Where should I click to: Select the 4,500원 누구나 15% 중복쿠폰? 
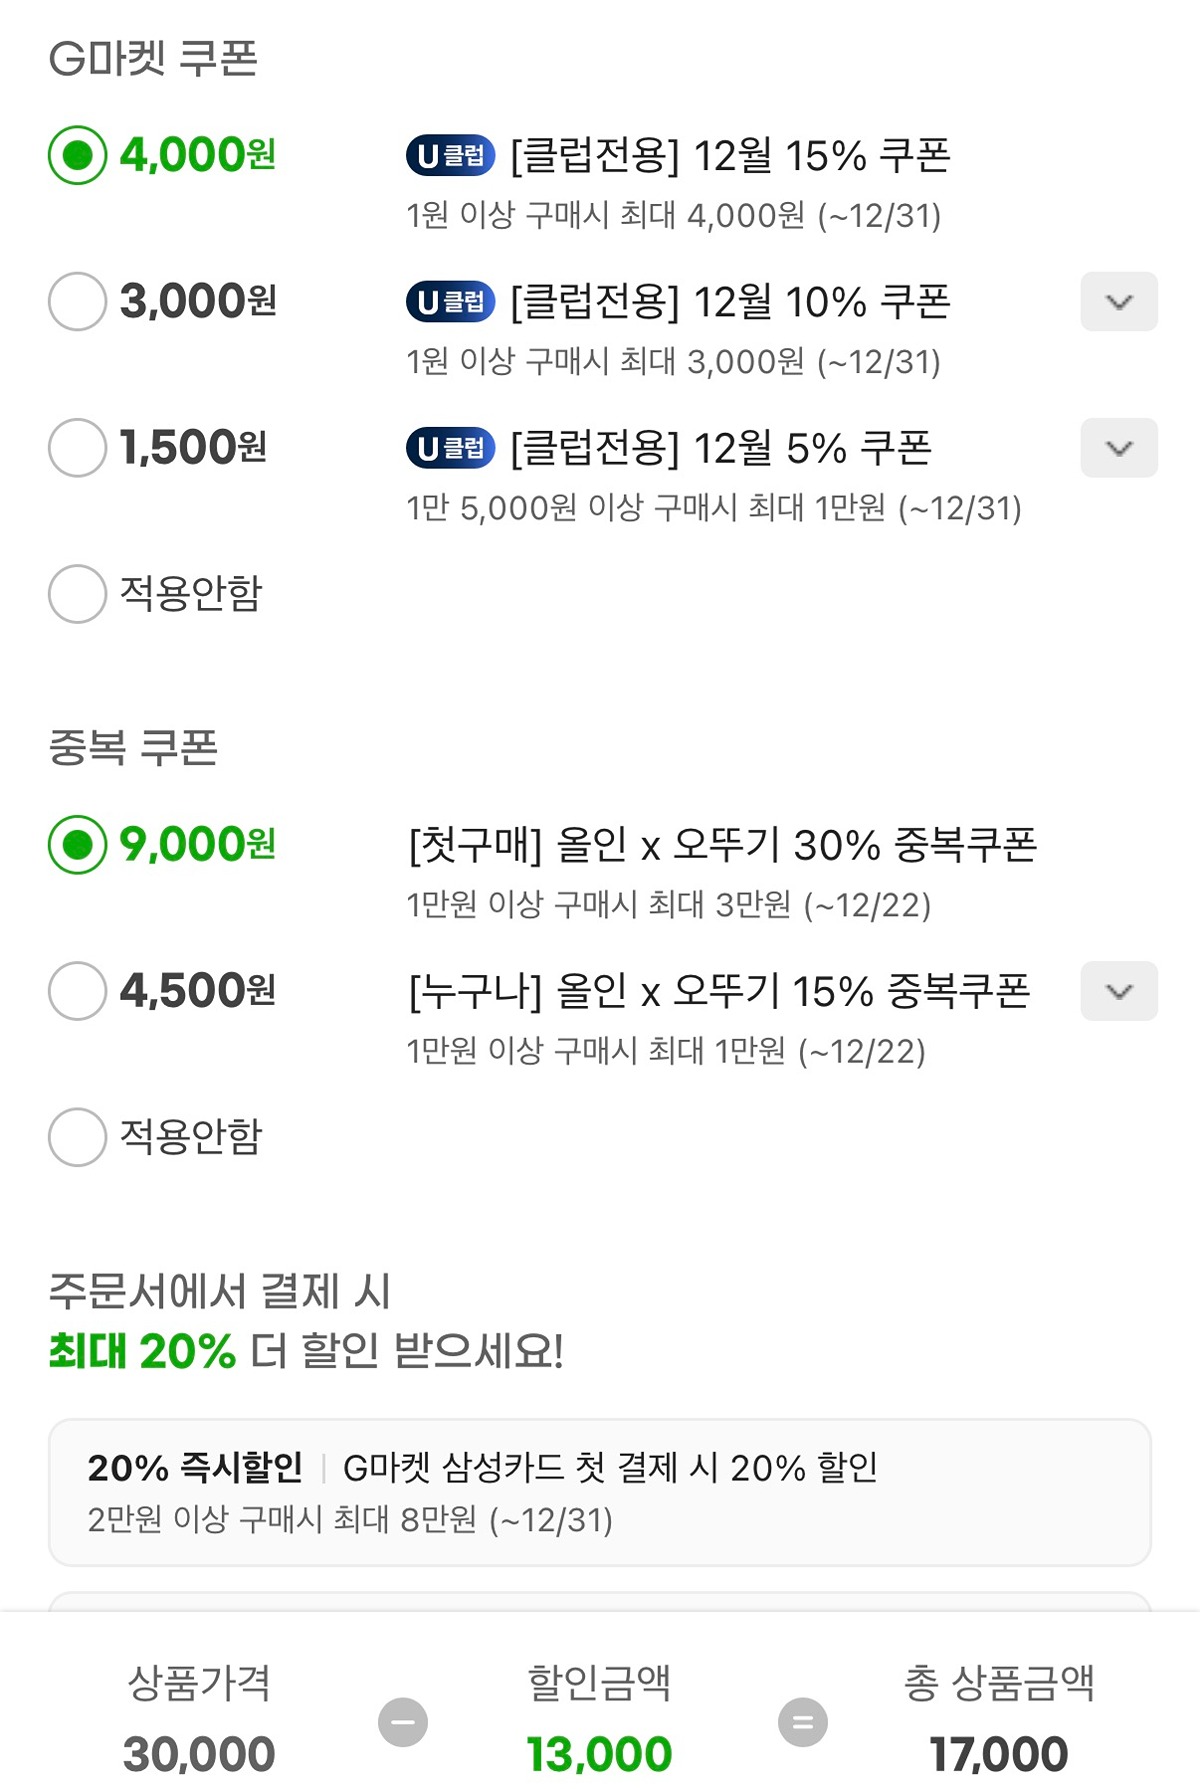point(77,991)
